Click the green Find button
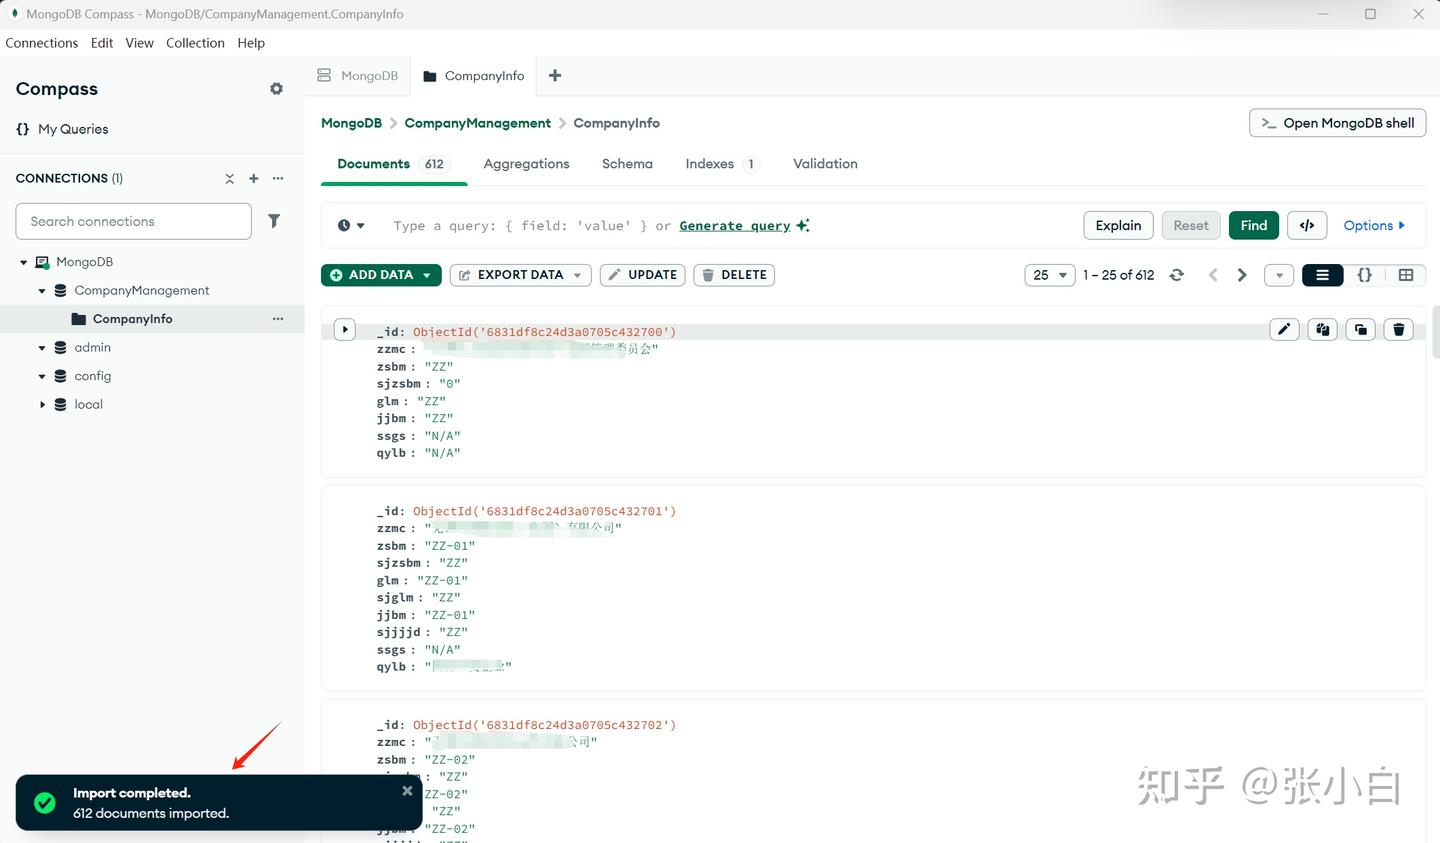Viewport: 1440px width, 843px height. 1253,225
